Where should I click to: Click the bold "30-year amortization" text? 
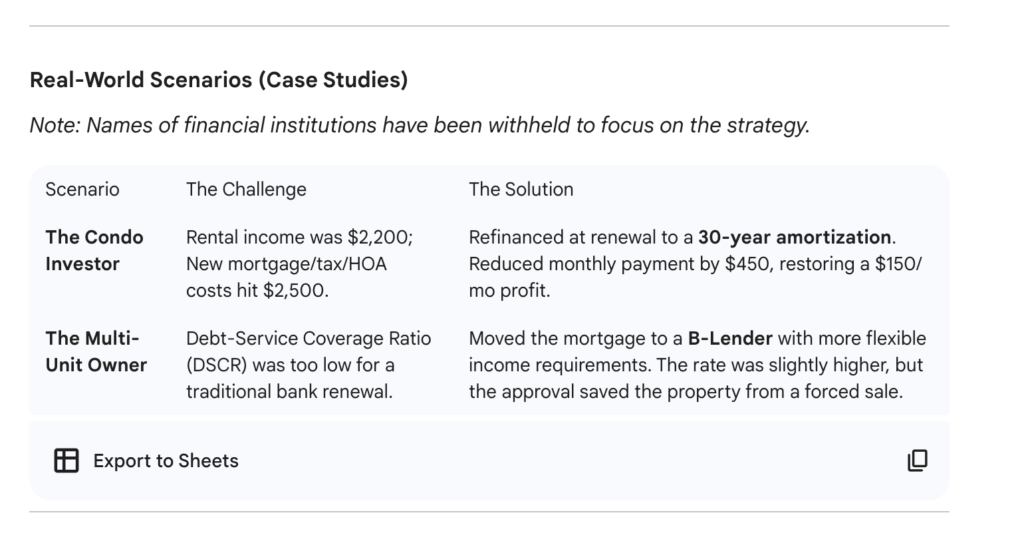pyautogui.click(x=794, y=238)
